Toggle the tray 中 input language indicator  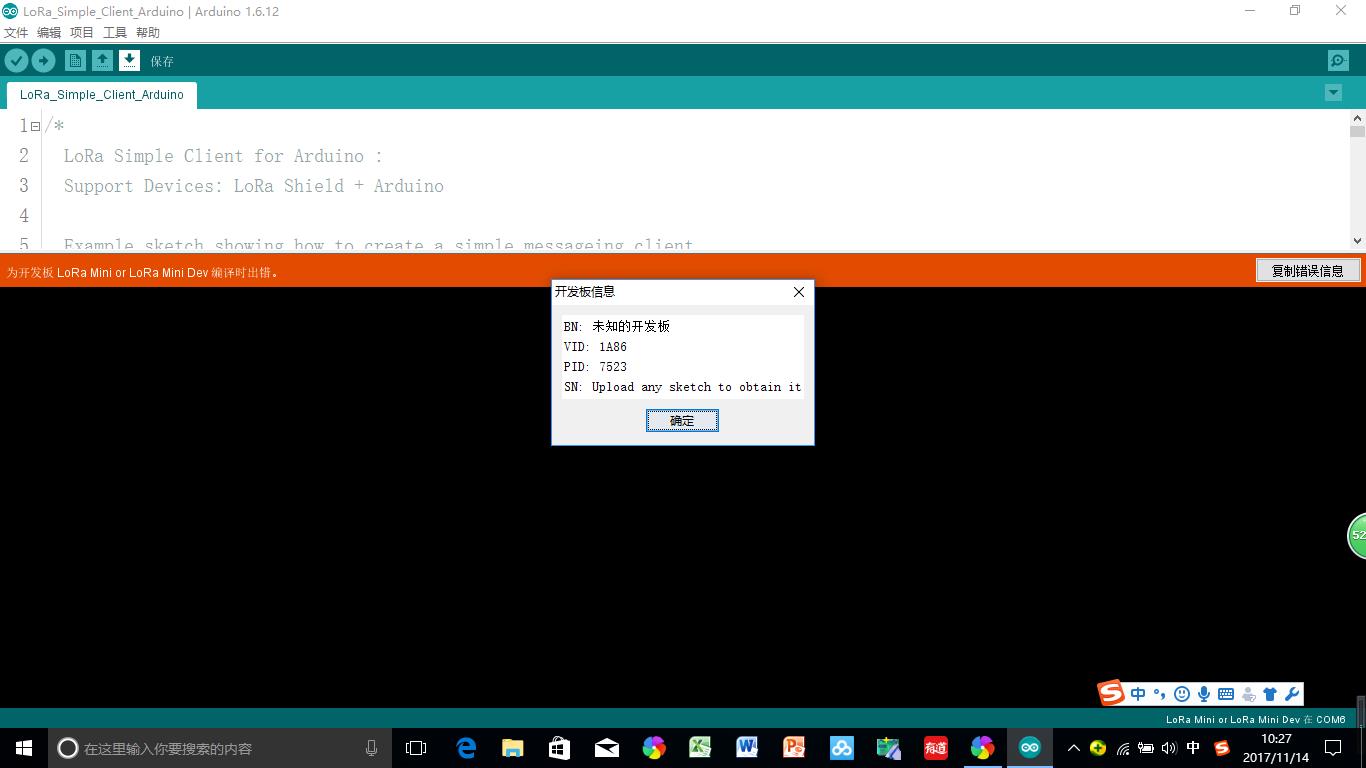(1193, 748)
